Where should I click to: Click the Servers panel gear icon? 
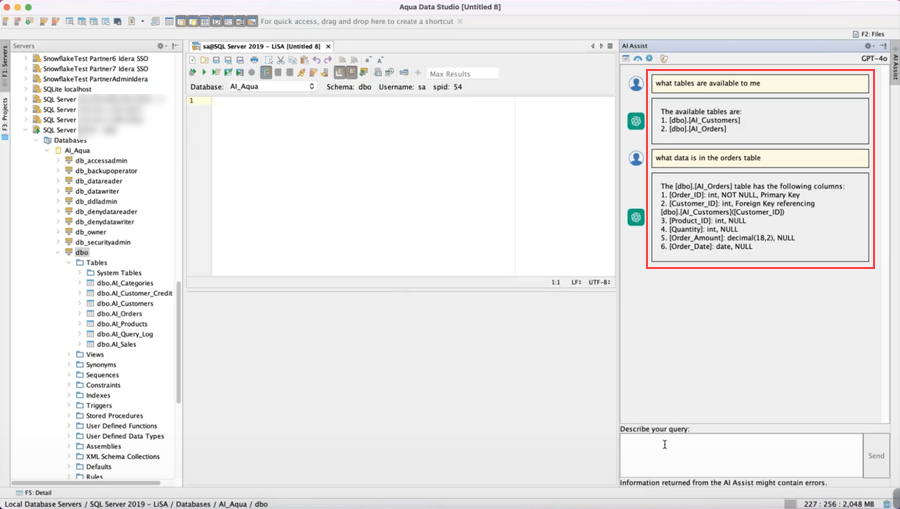pos(161,46)
